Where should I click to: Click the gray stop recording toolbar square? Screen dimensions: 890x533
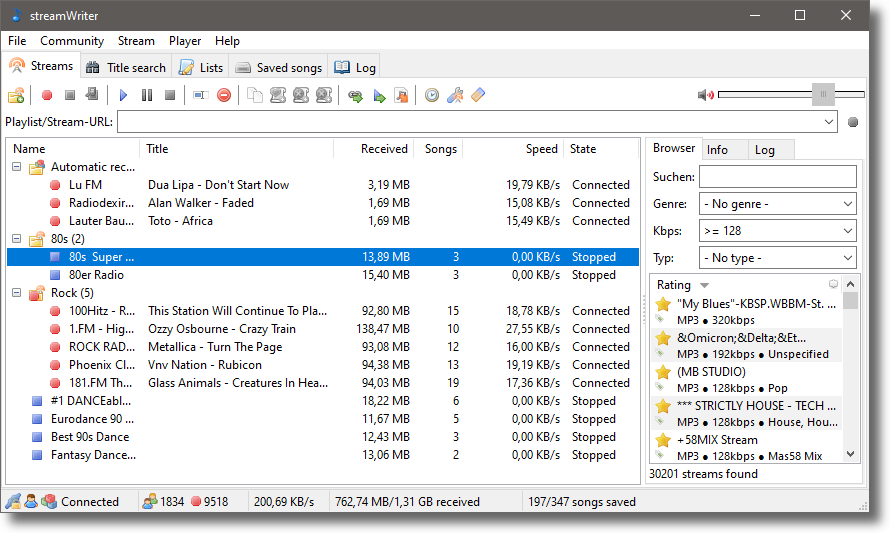(70, 95)
